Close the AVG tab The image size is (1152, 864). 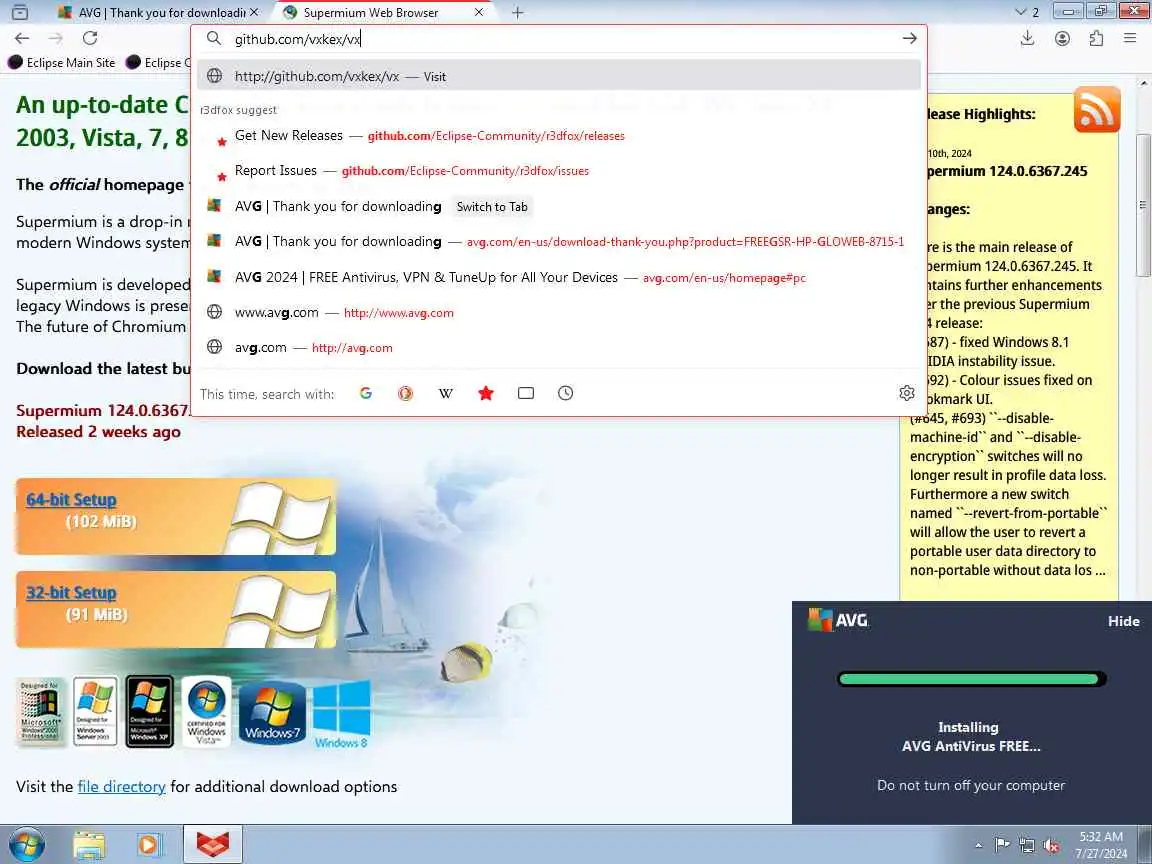tap(254, 12)
